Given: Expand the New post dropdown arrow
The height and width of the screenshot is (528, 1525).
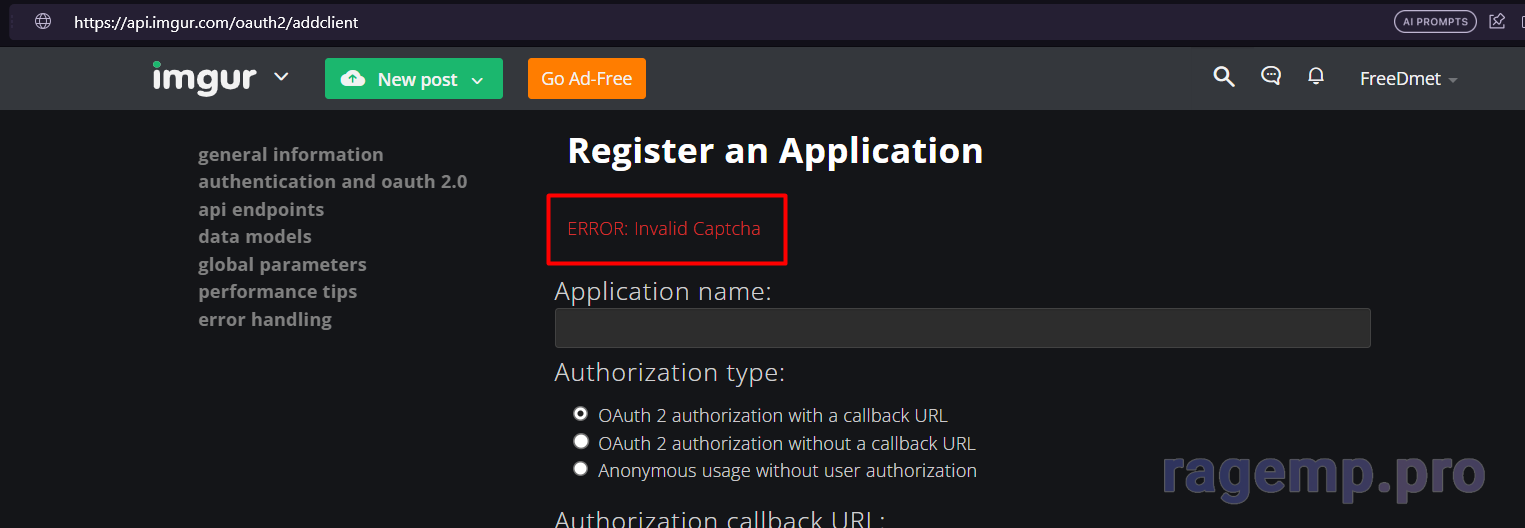Looking at the screenshot, I should coord(478,80).
